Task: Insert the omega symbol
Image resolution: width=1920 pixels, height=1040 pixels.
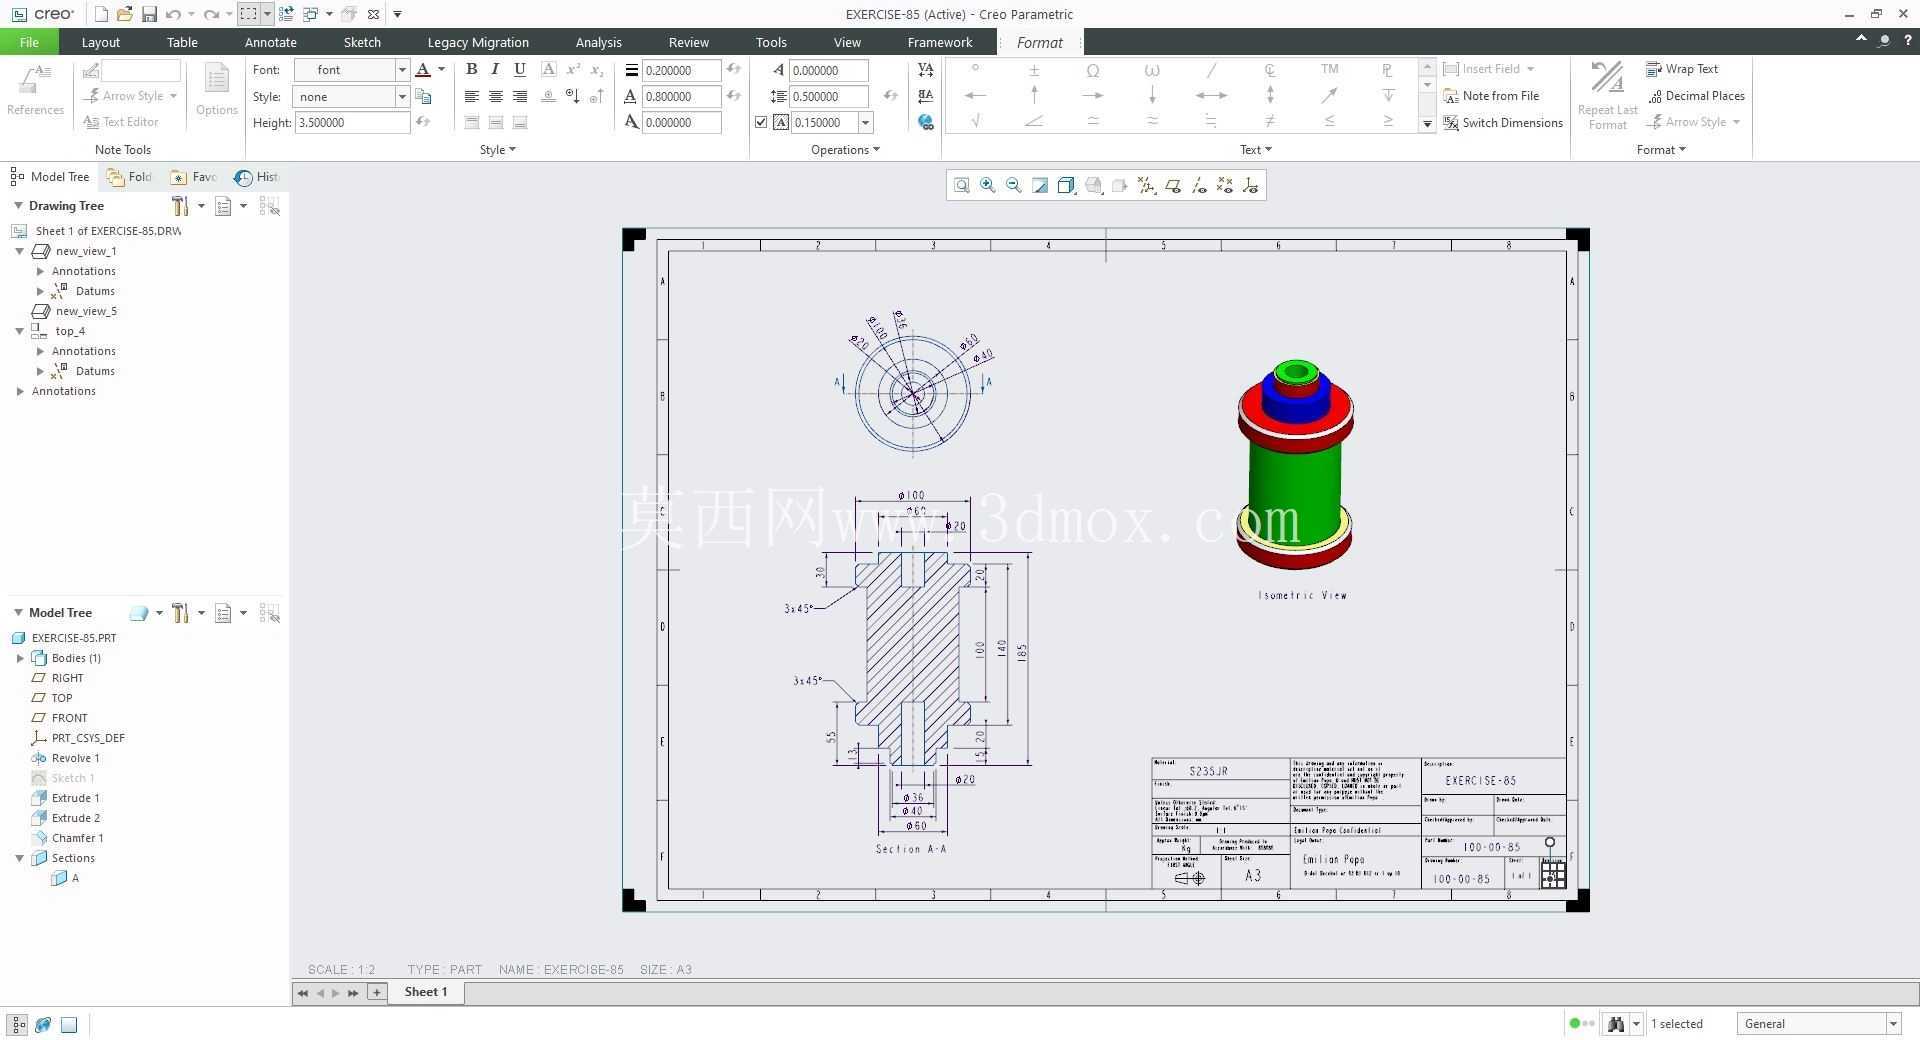Action: pos(1093,69)
